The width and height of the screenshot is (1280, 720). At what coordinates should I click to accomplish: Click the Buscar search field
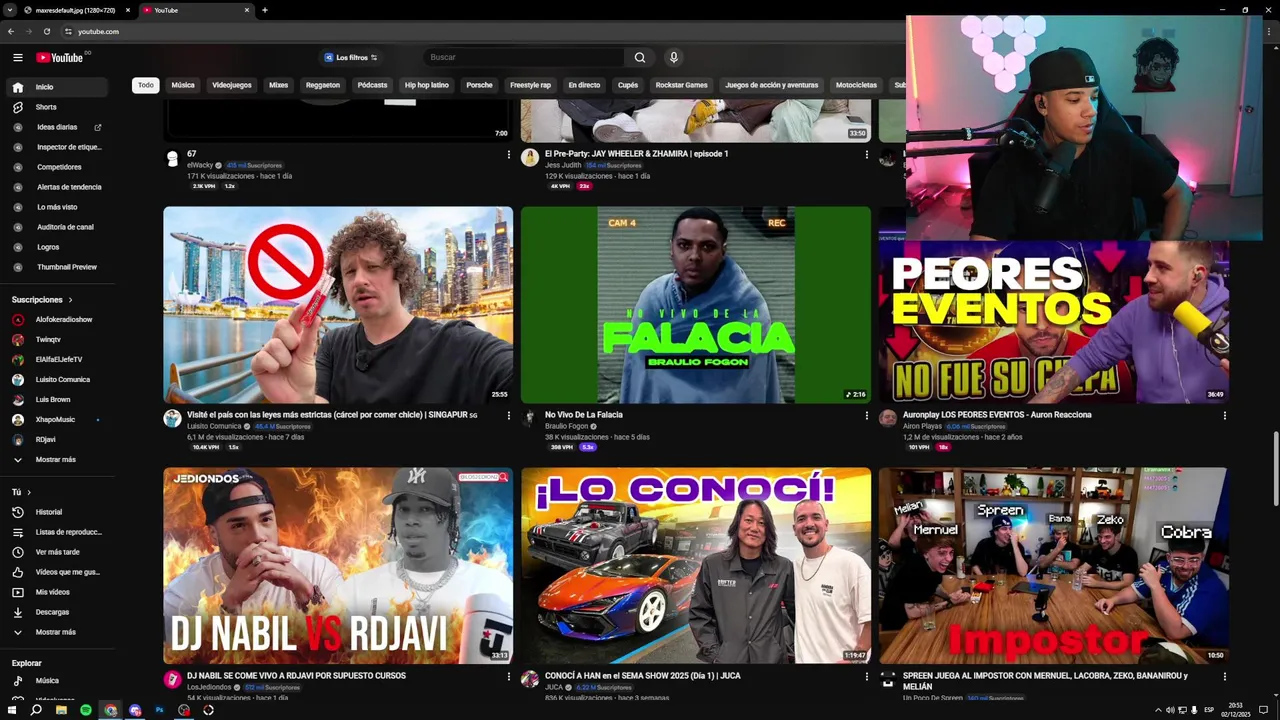(x=525, y=58)
